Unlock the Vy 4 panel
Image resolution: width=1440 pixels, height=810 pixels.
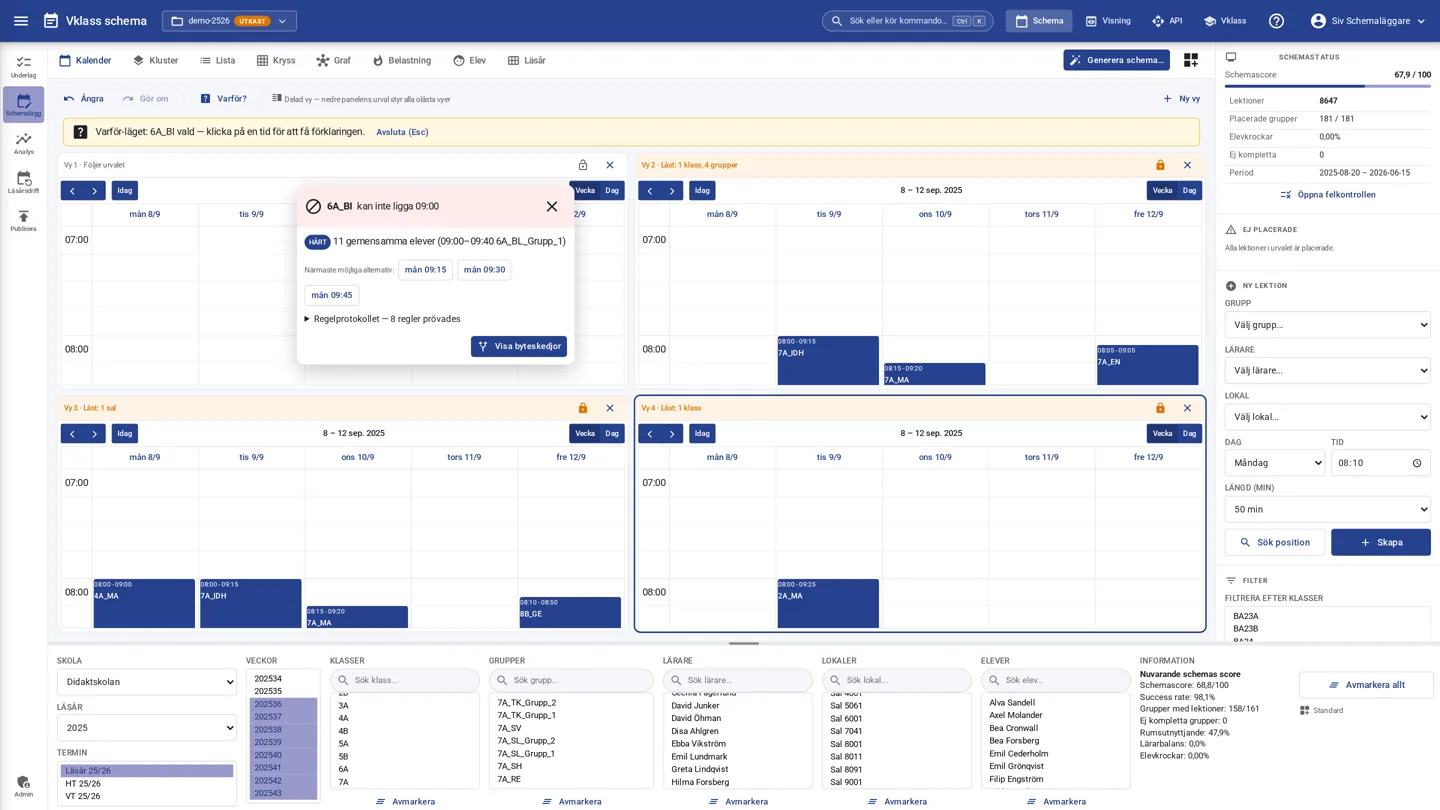click(x=1160, y=408)
